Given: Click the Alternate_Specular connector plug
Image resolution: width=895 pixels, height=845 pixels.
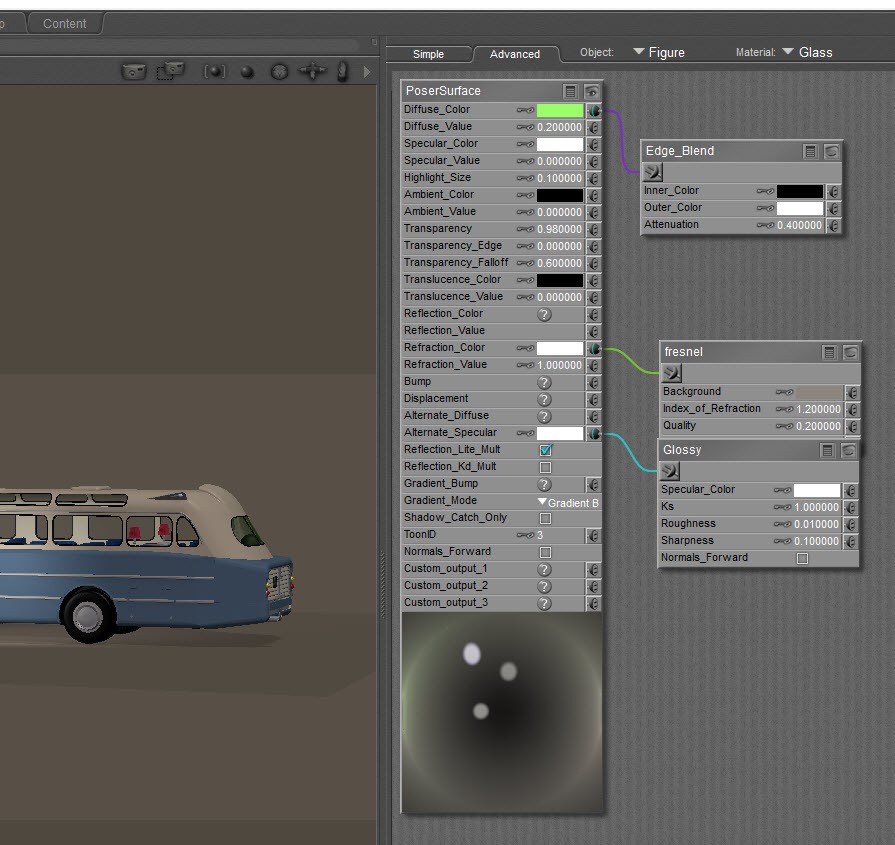Looking at the screenshot, I should (594, 433).
